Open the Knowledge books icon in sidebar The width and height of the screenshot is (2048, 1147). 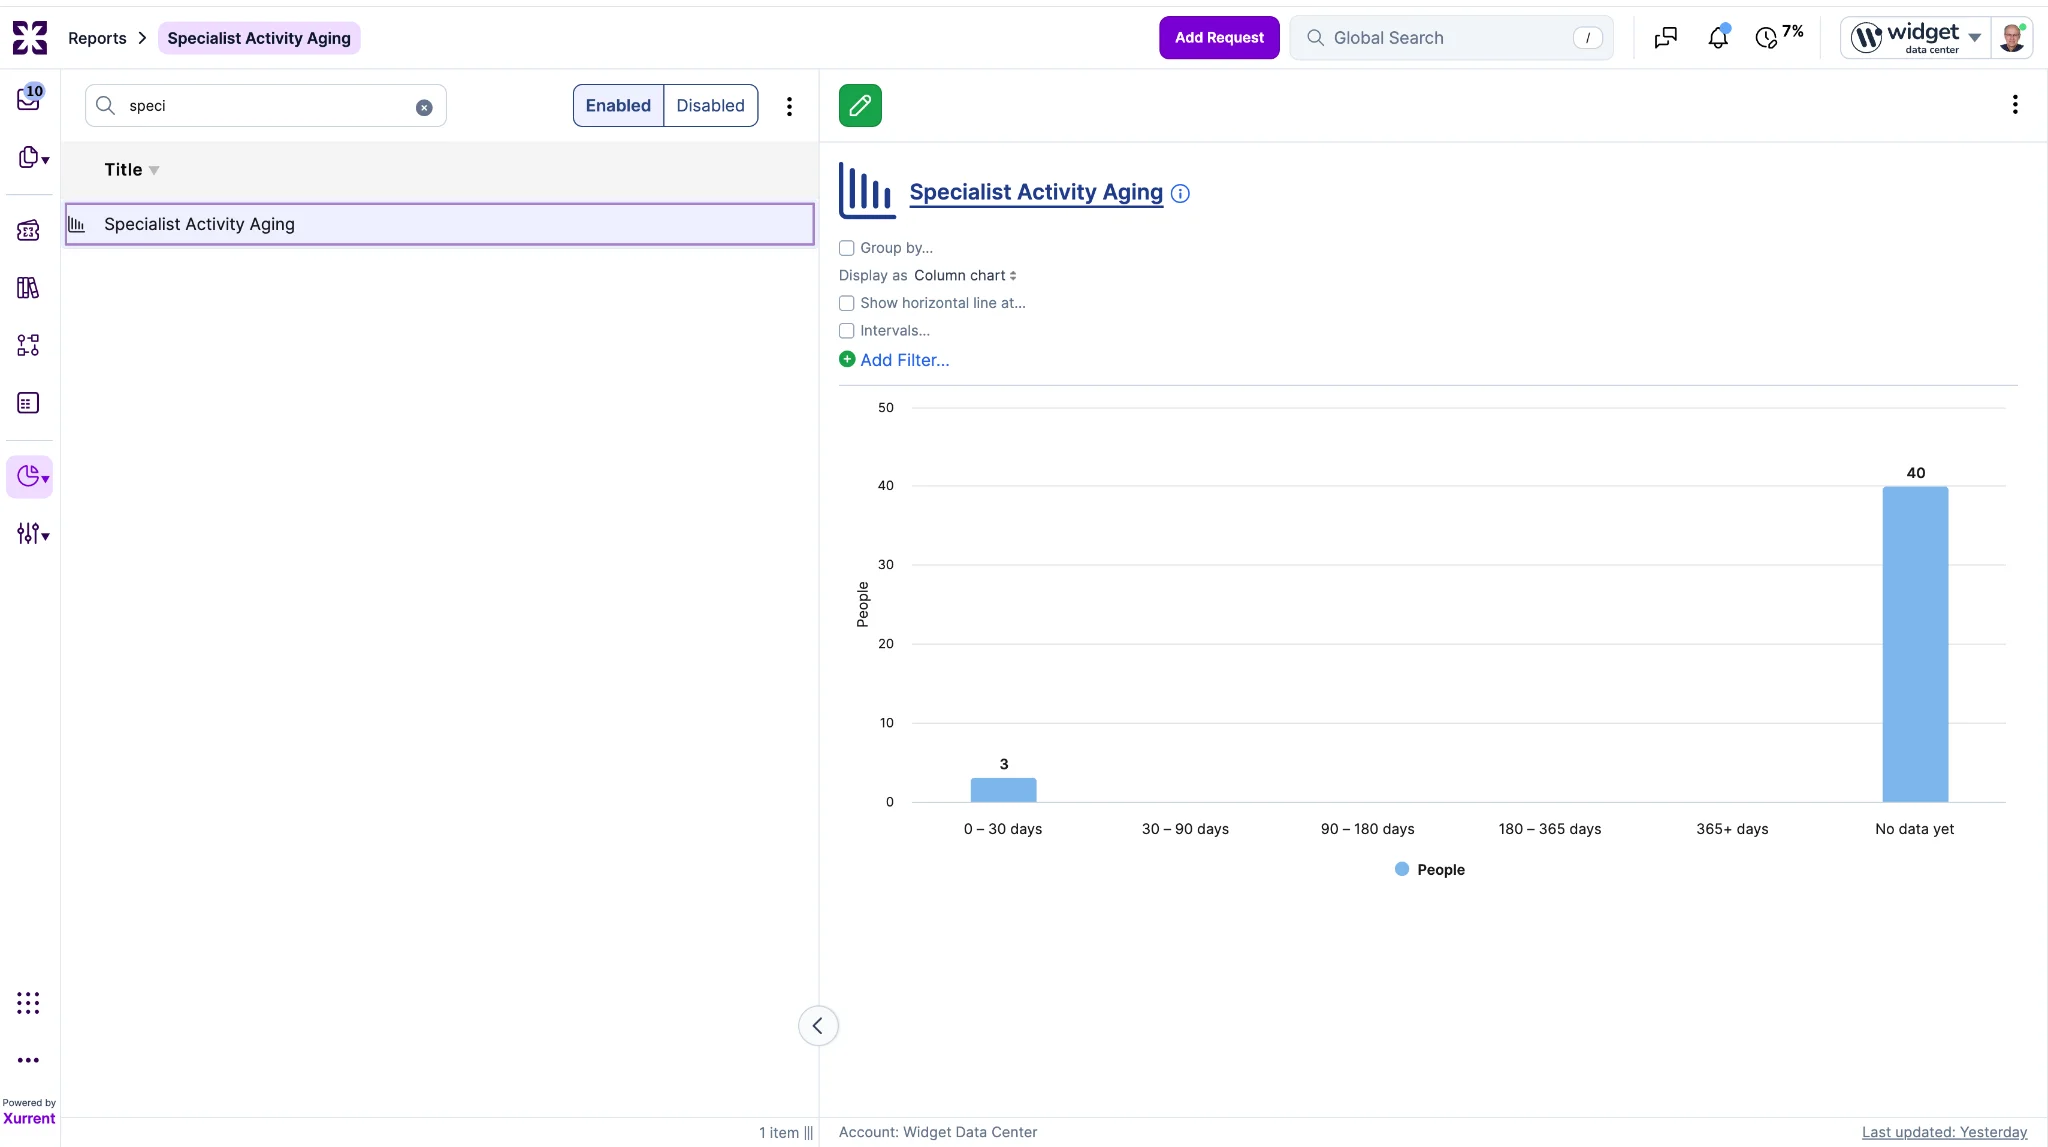pyautogui.click(x=28, y=288)
